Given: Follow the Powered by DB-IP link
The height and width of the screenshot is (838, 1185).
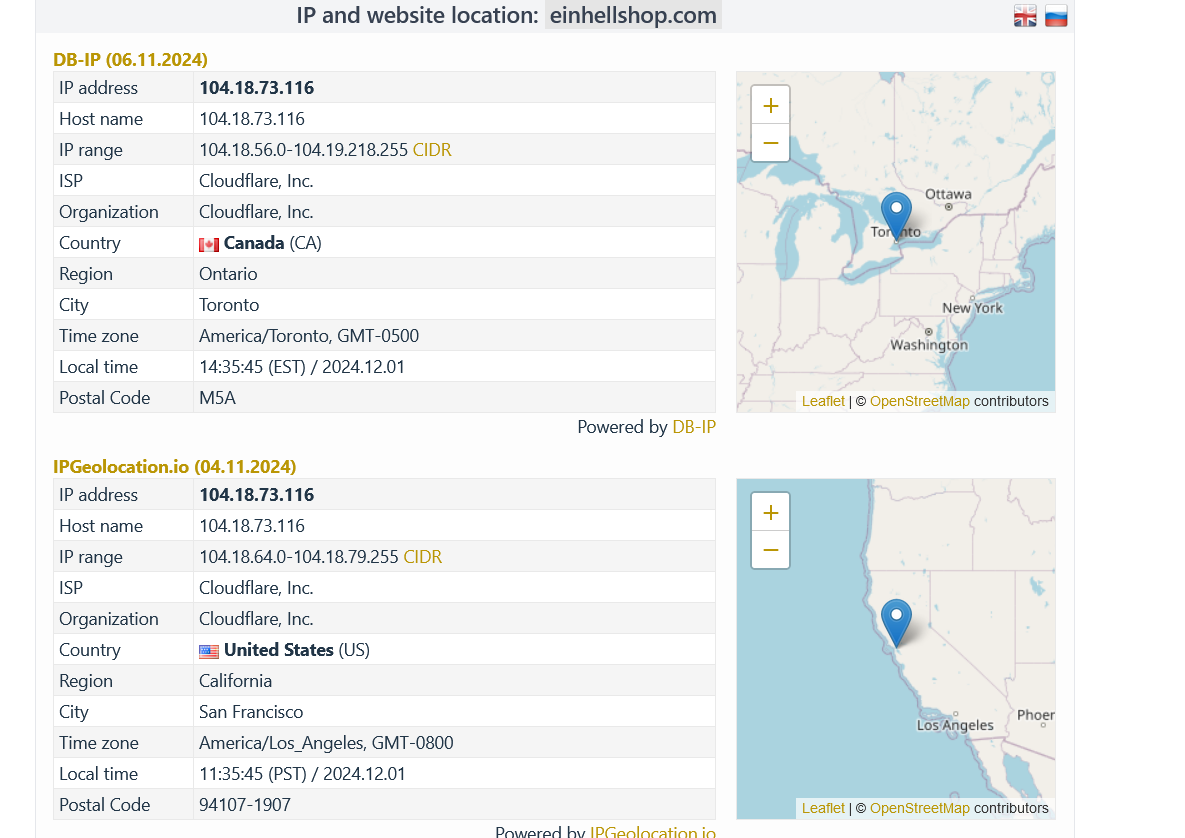Looking at the screenshot, I should click(694, 427).
